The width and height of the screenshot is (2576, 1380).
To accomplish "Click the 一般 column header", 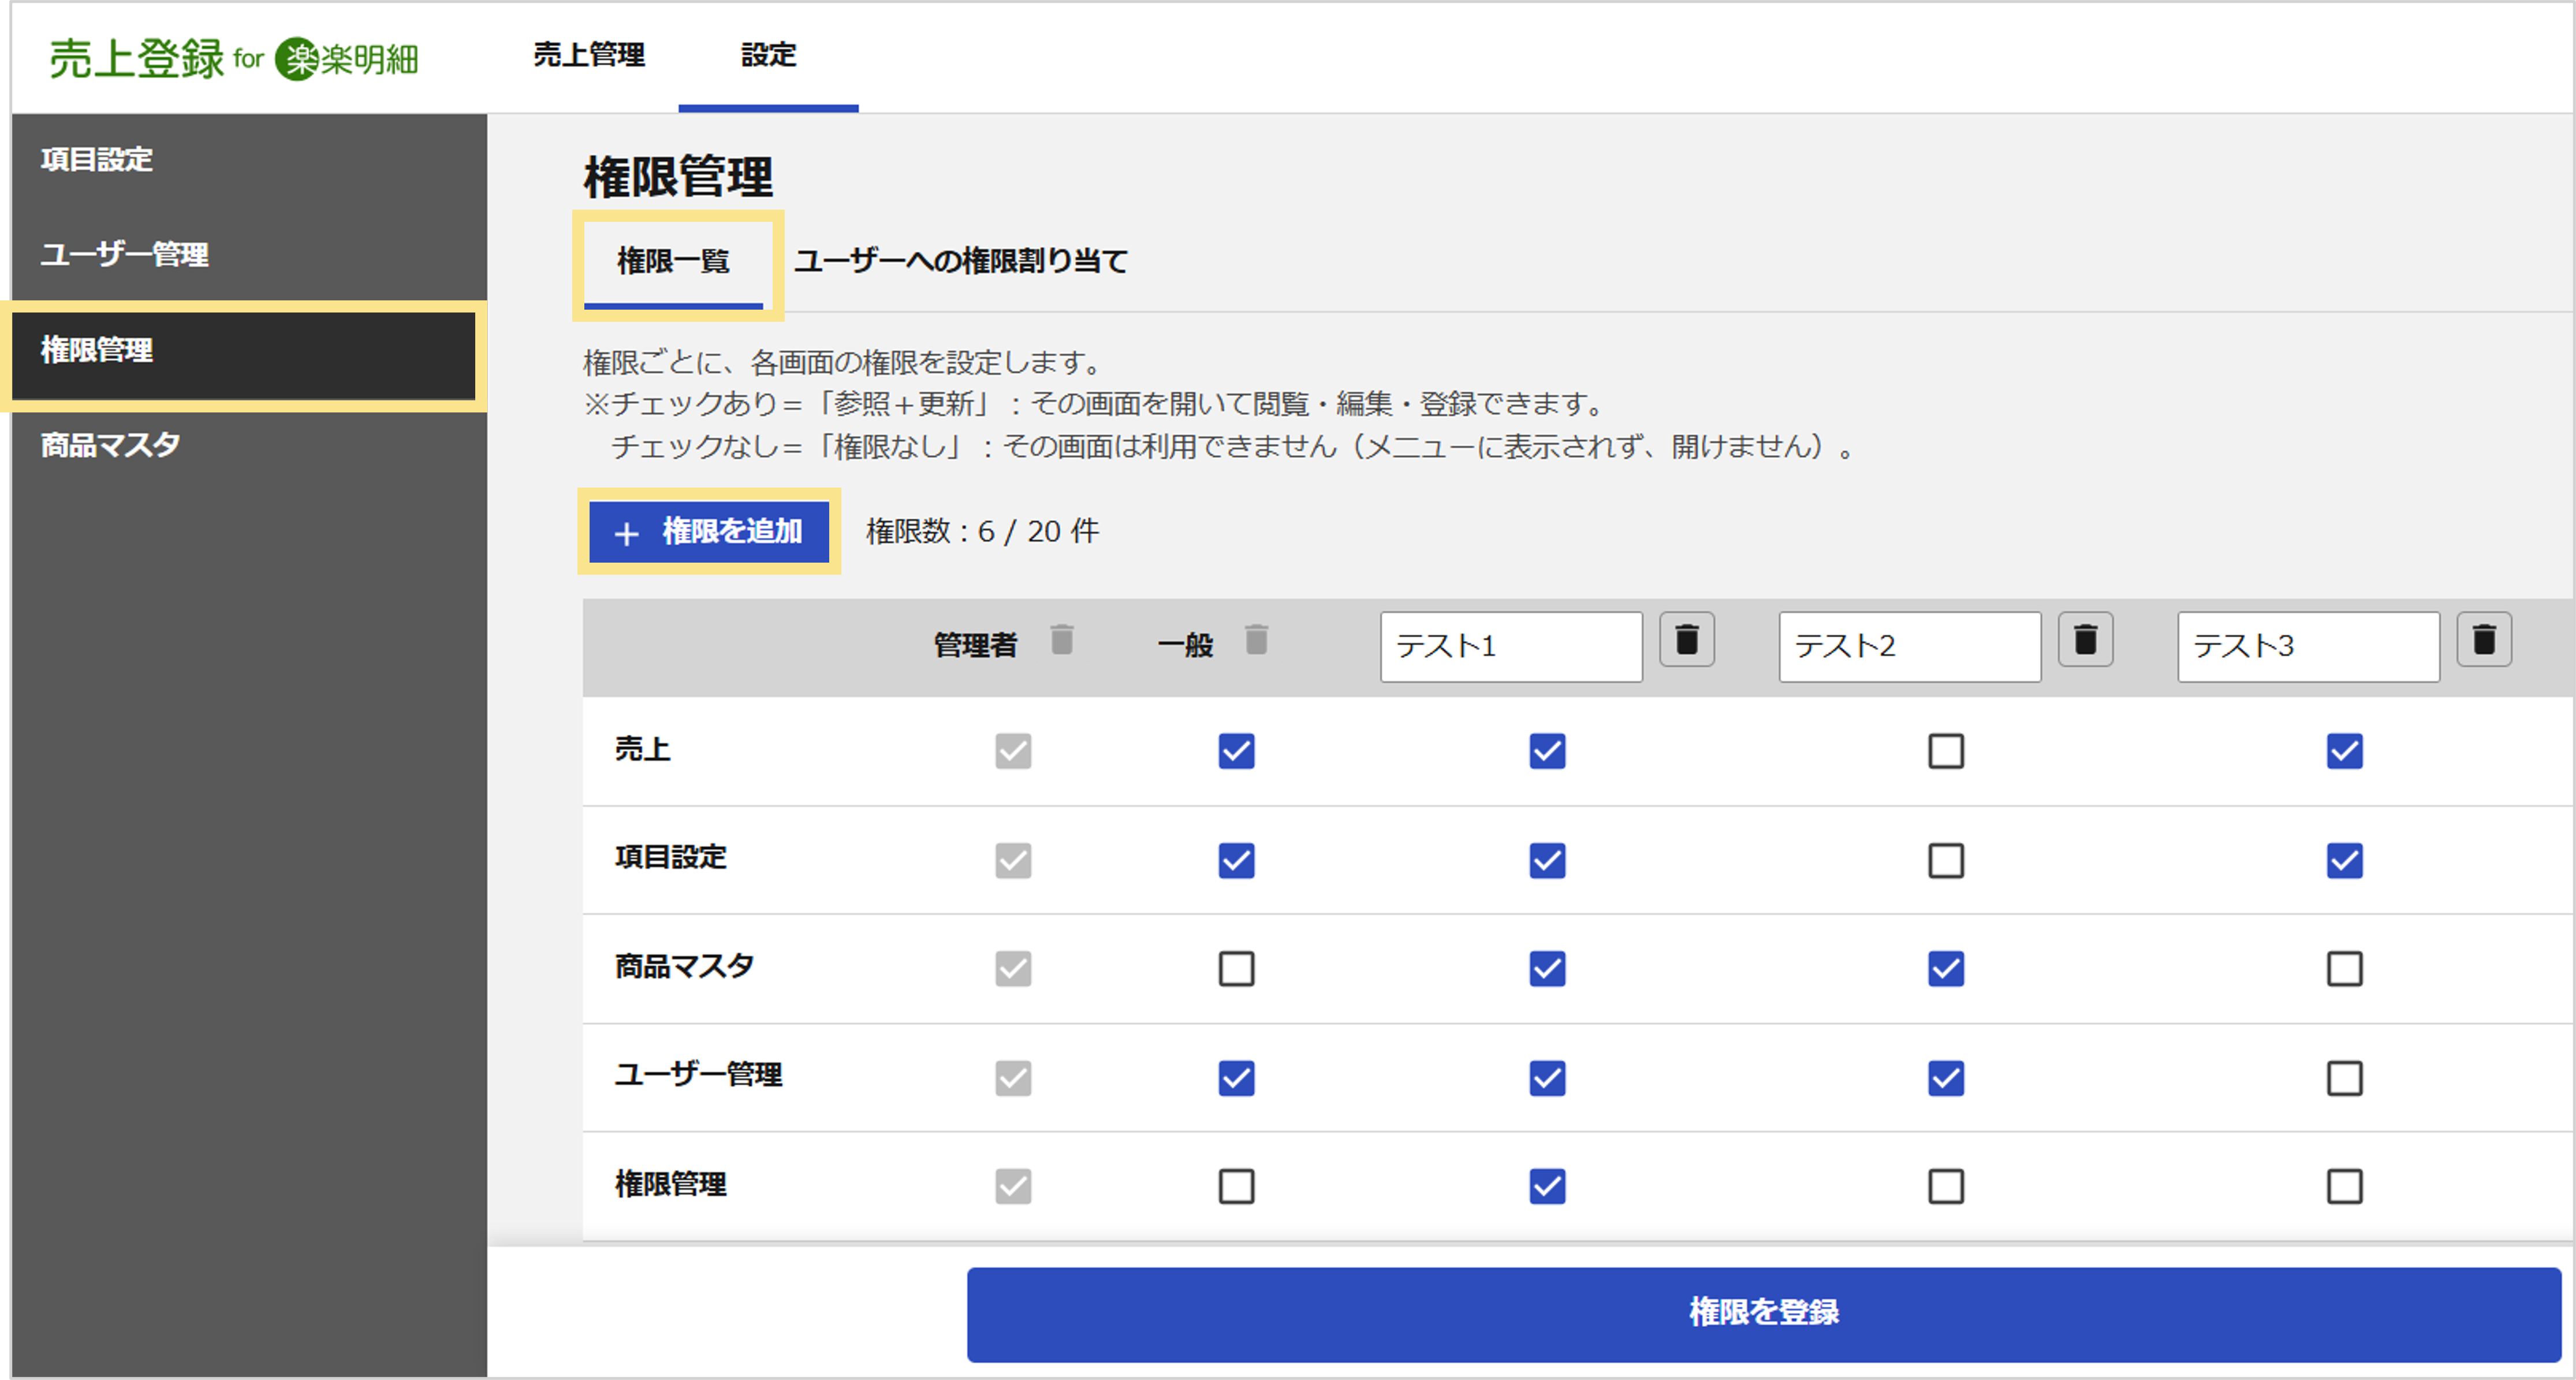I will [1185, 646].
